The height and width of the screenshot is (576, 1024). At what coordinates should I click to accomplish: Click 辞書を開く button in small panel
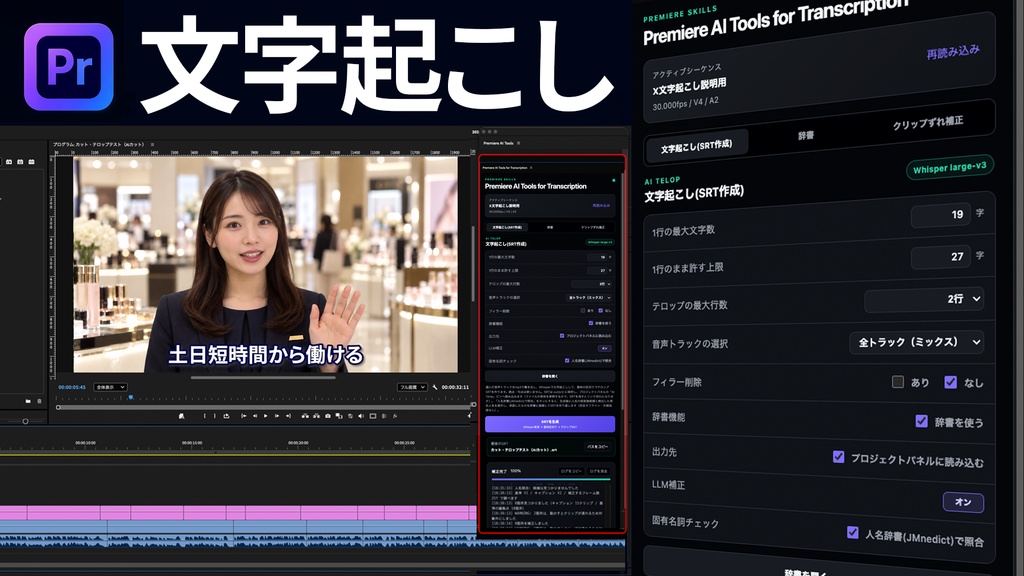tap(550, 376)
